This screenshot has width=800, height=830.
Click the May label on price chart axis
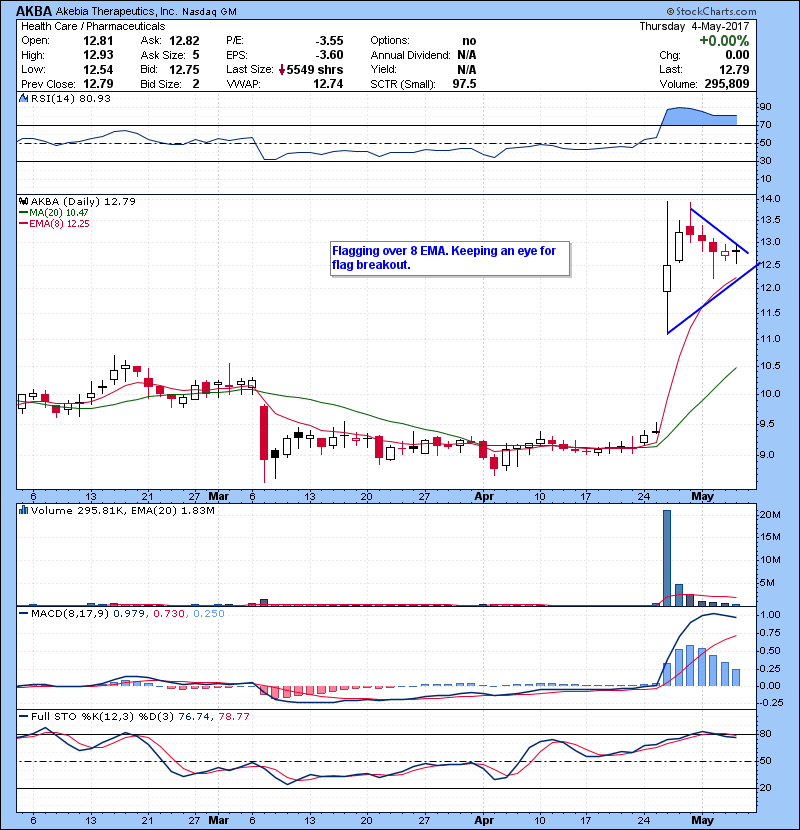703,497
